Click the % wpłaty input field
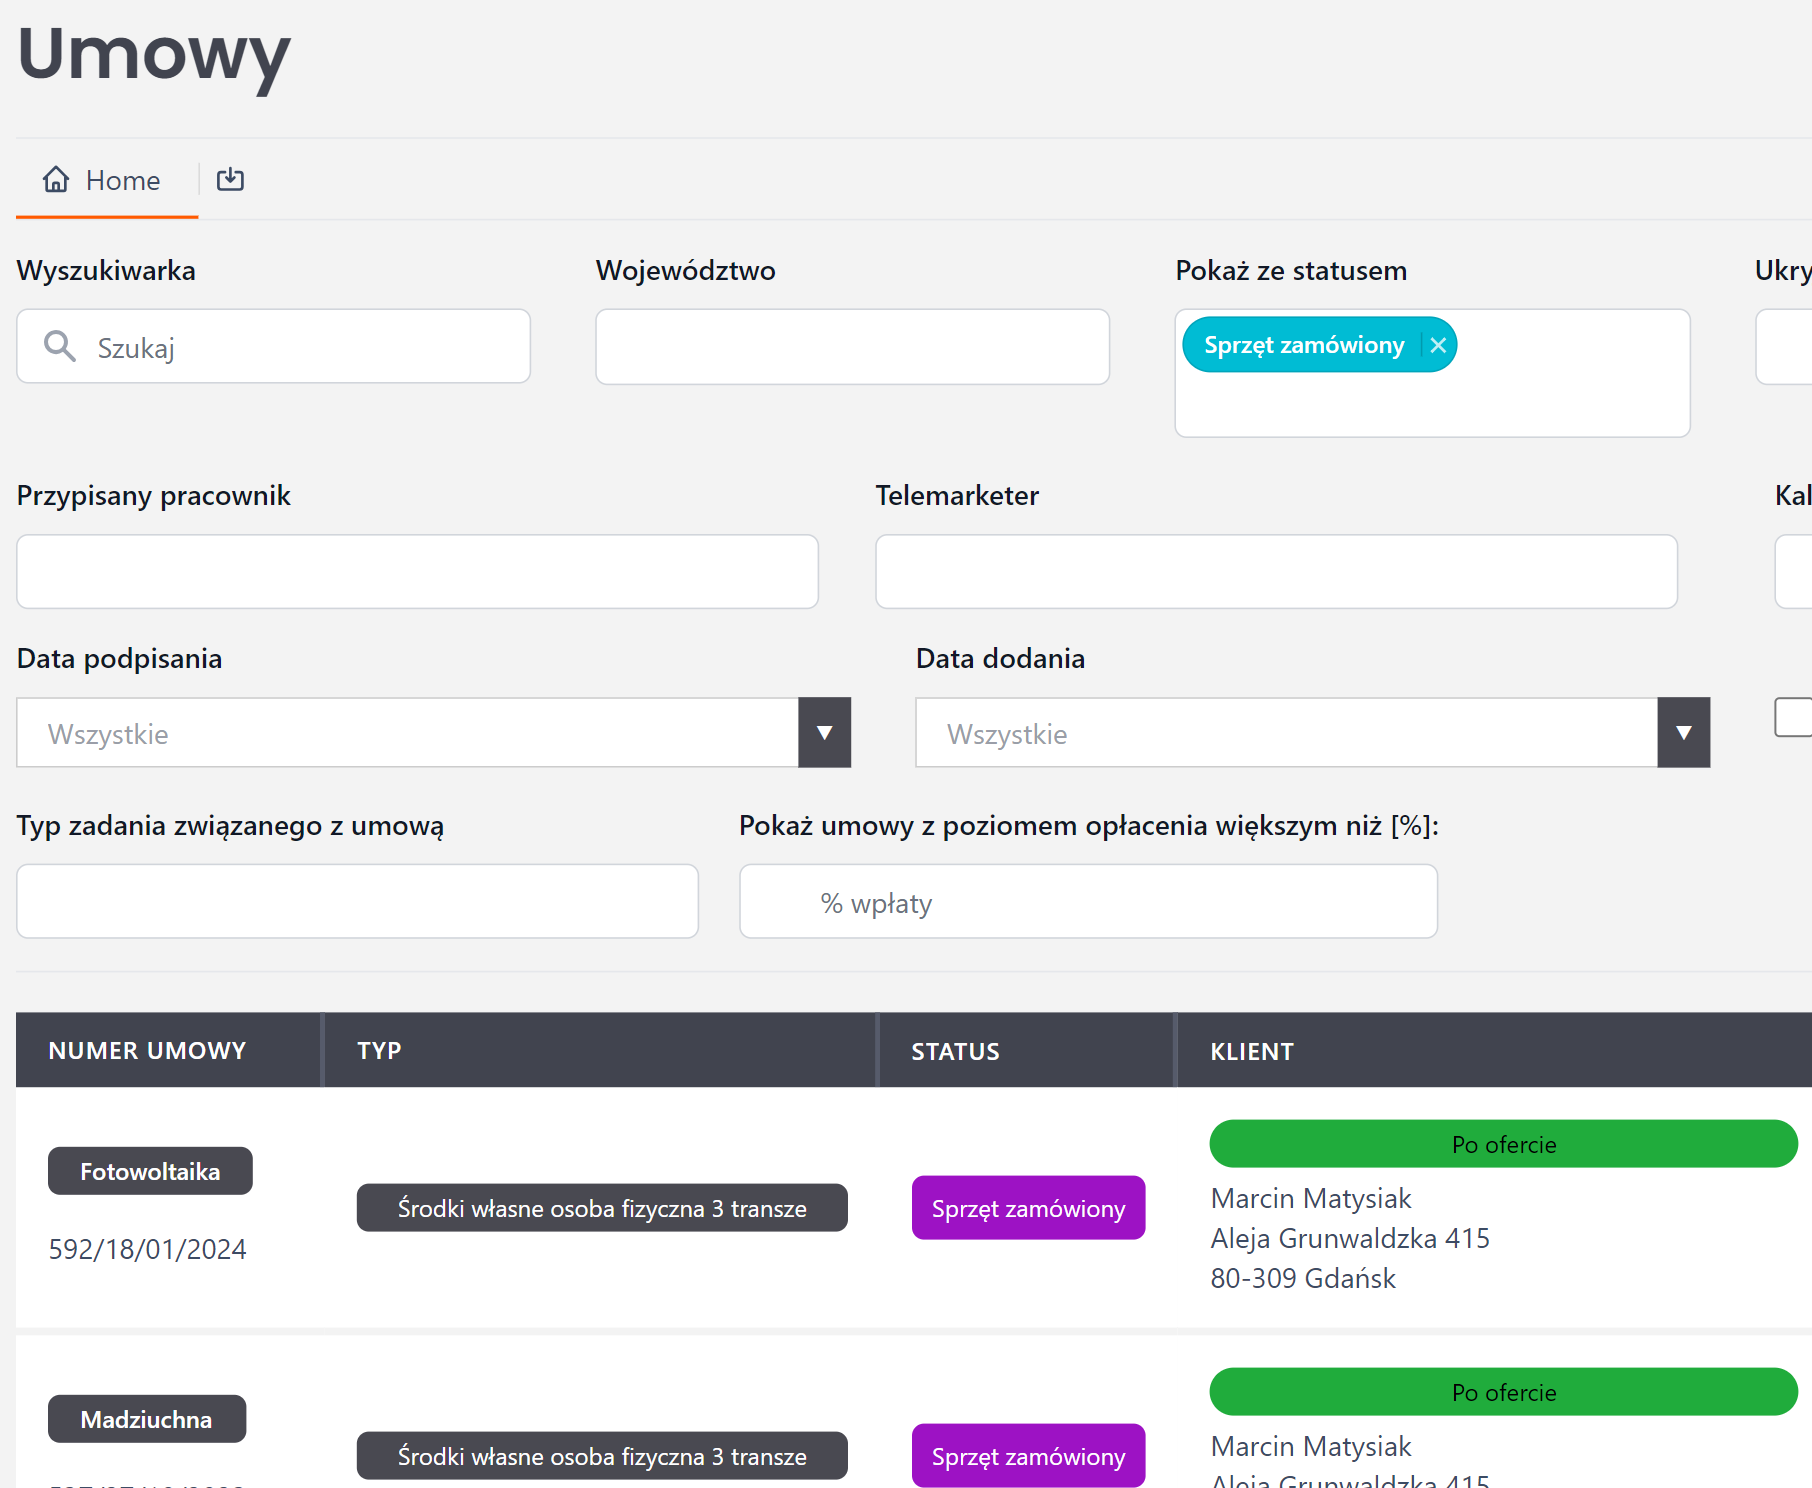 pos(1088,902)
